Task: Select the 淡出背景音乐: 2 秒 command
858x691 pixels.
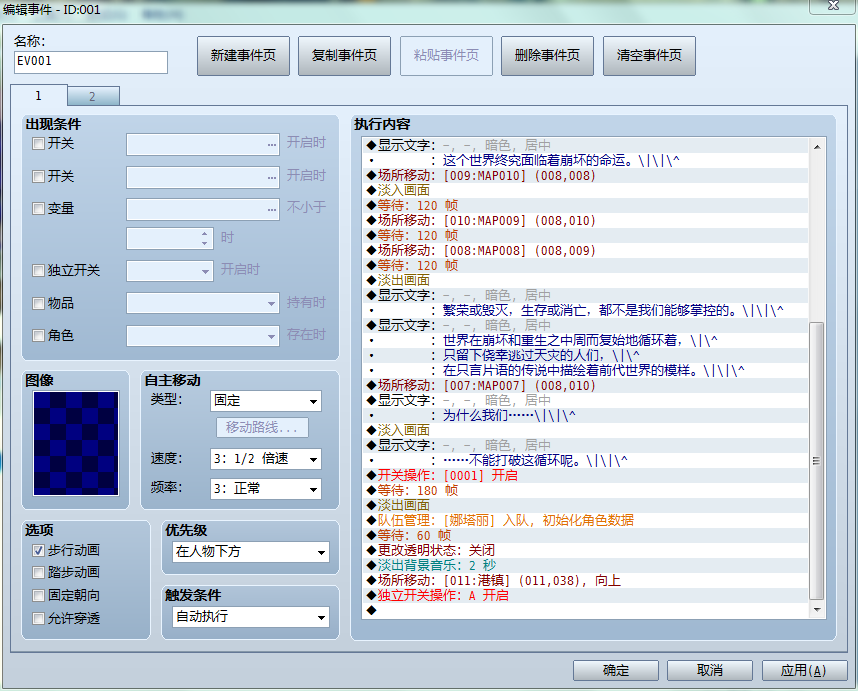Action: click(585, 565)
